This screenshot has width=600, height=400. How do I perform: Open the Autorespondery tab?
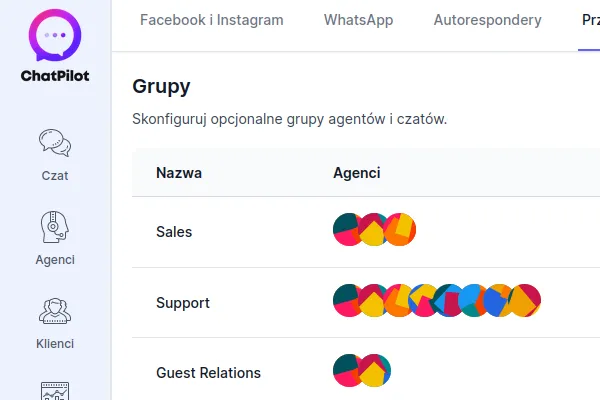pos(487,20)
